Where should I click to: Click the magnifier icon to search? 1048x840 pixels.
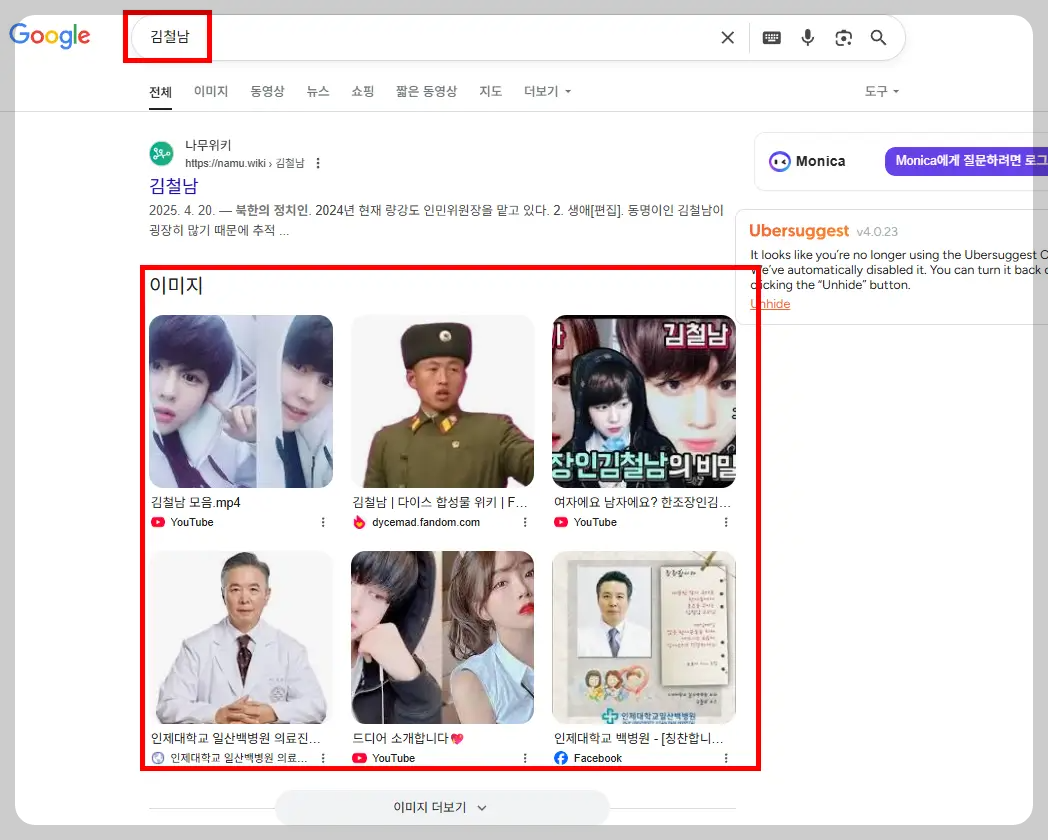point(878,37)
